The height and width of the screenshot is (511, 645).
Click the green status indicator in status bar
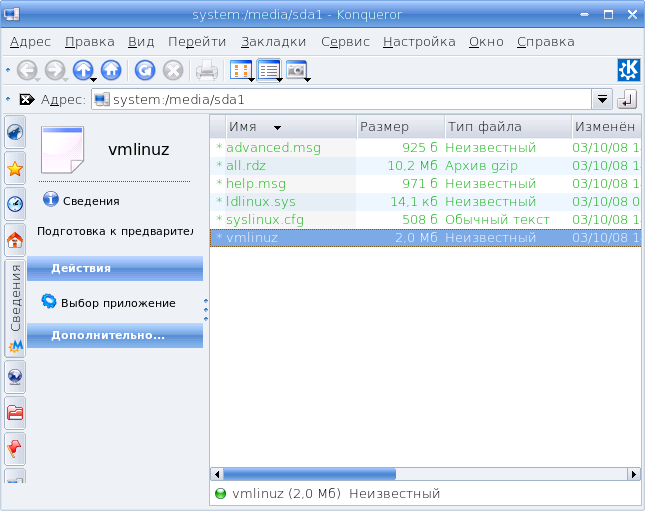220,493
